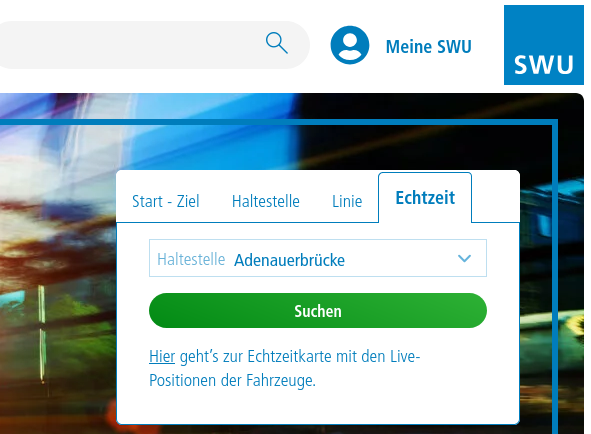
Task: Click the grey Haltestelle label inside the combo box
Action: tap(191, 259)
